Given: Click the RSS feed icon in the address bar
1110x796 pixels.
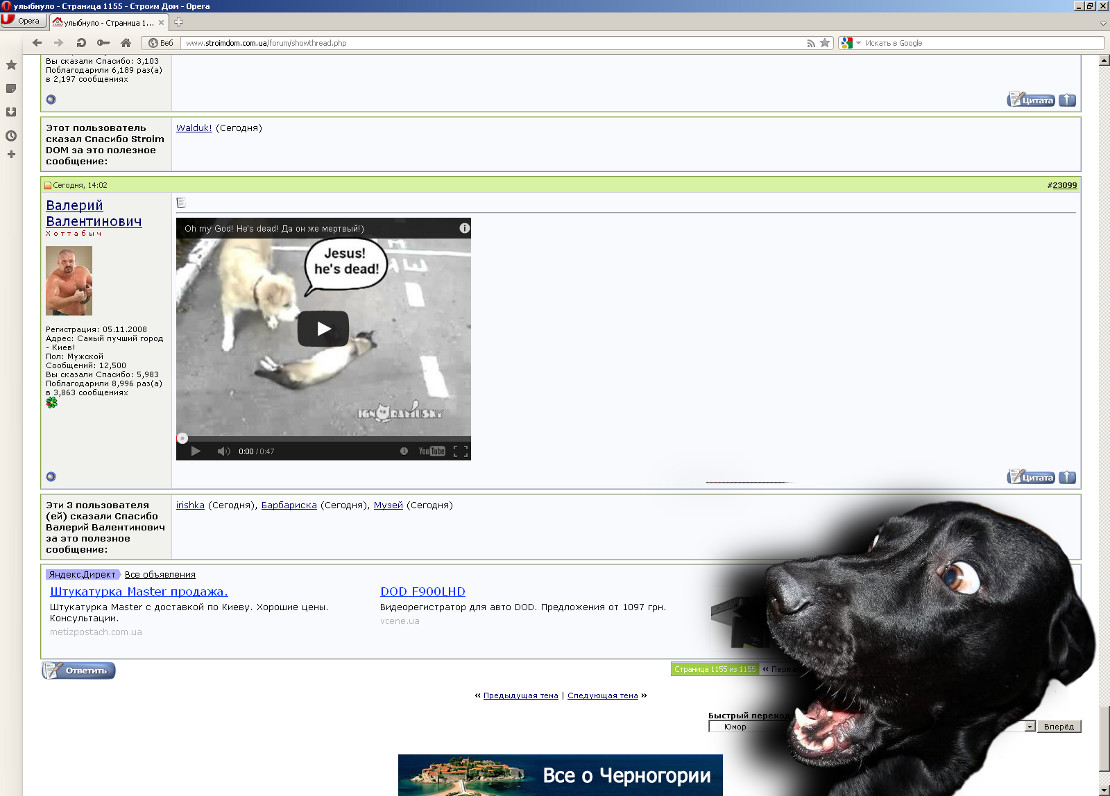Looking at the screenshot, I should 811,43.
